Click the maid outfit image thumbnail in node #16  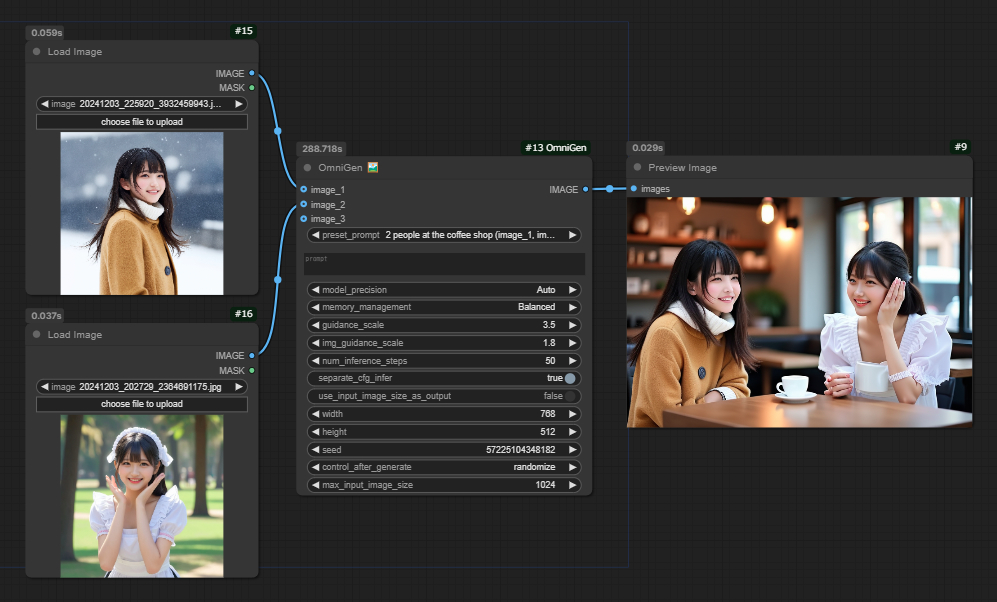coord(142,496)
